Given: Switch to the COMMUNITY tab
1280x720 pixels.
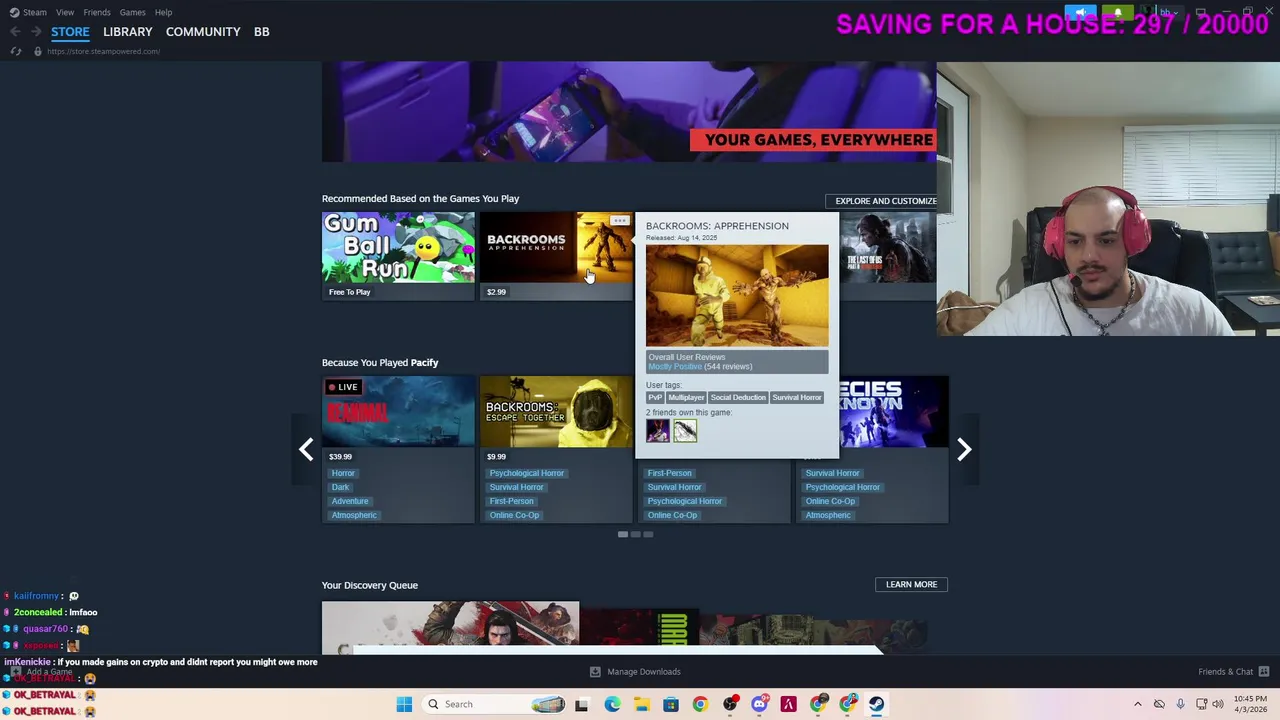Looking at the screenshot, I should (203, 32).
